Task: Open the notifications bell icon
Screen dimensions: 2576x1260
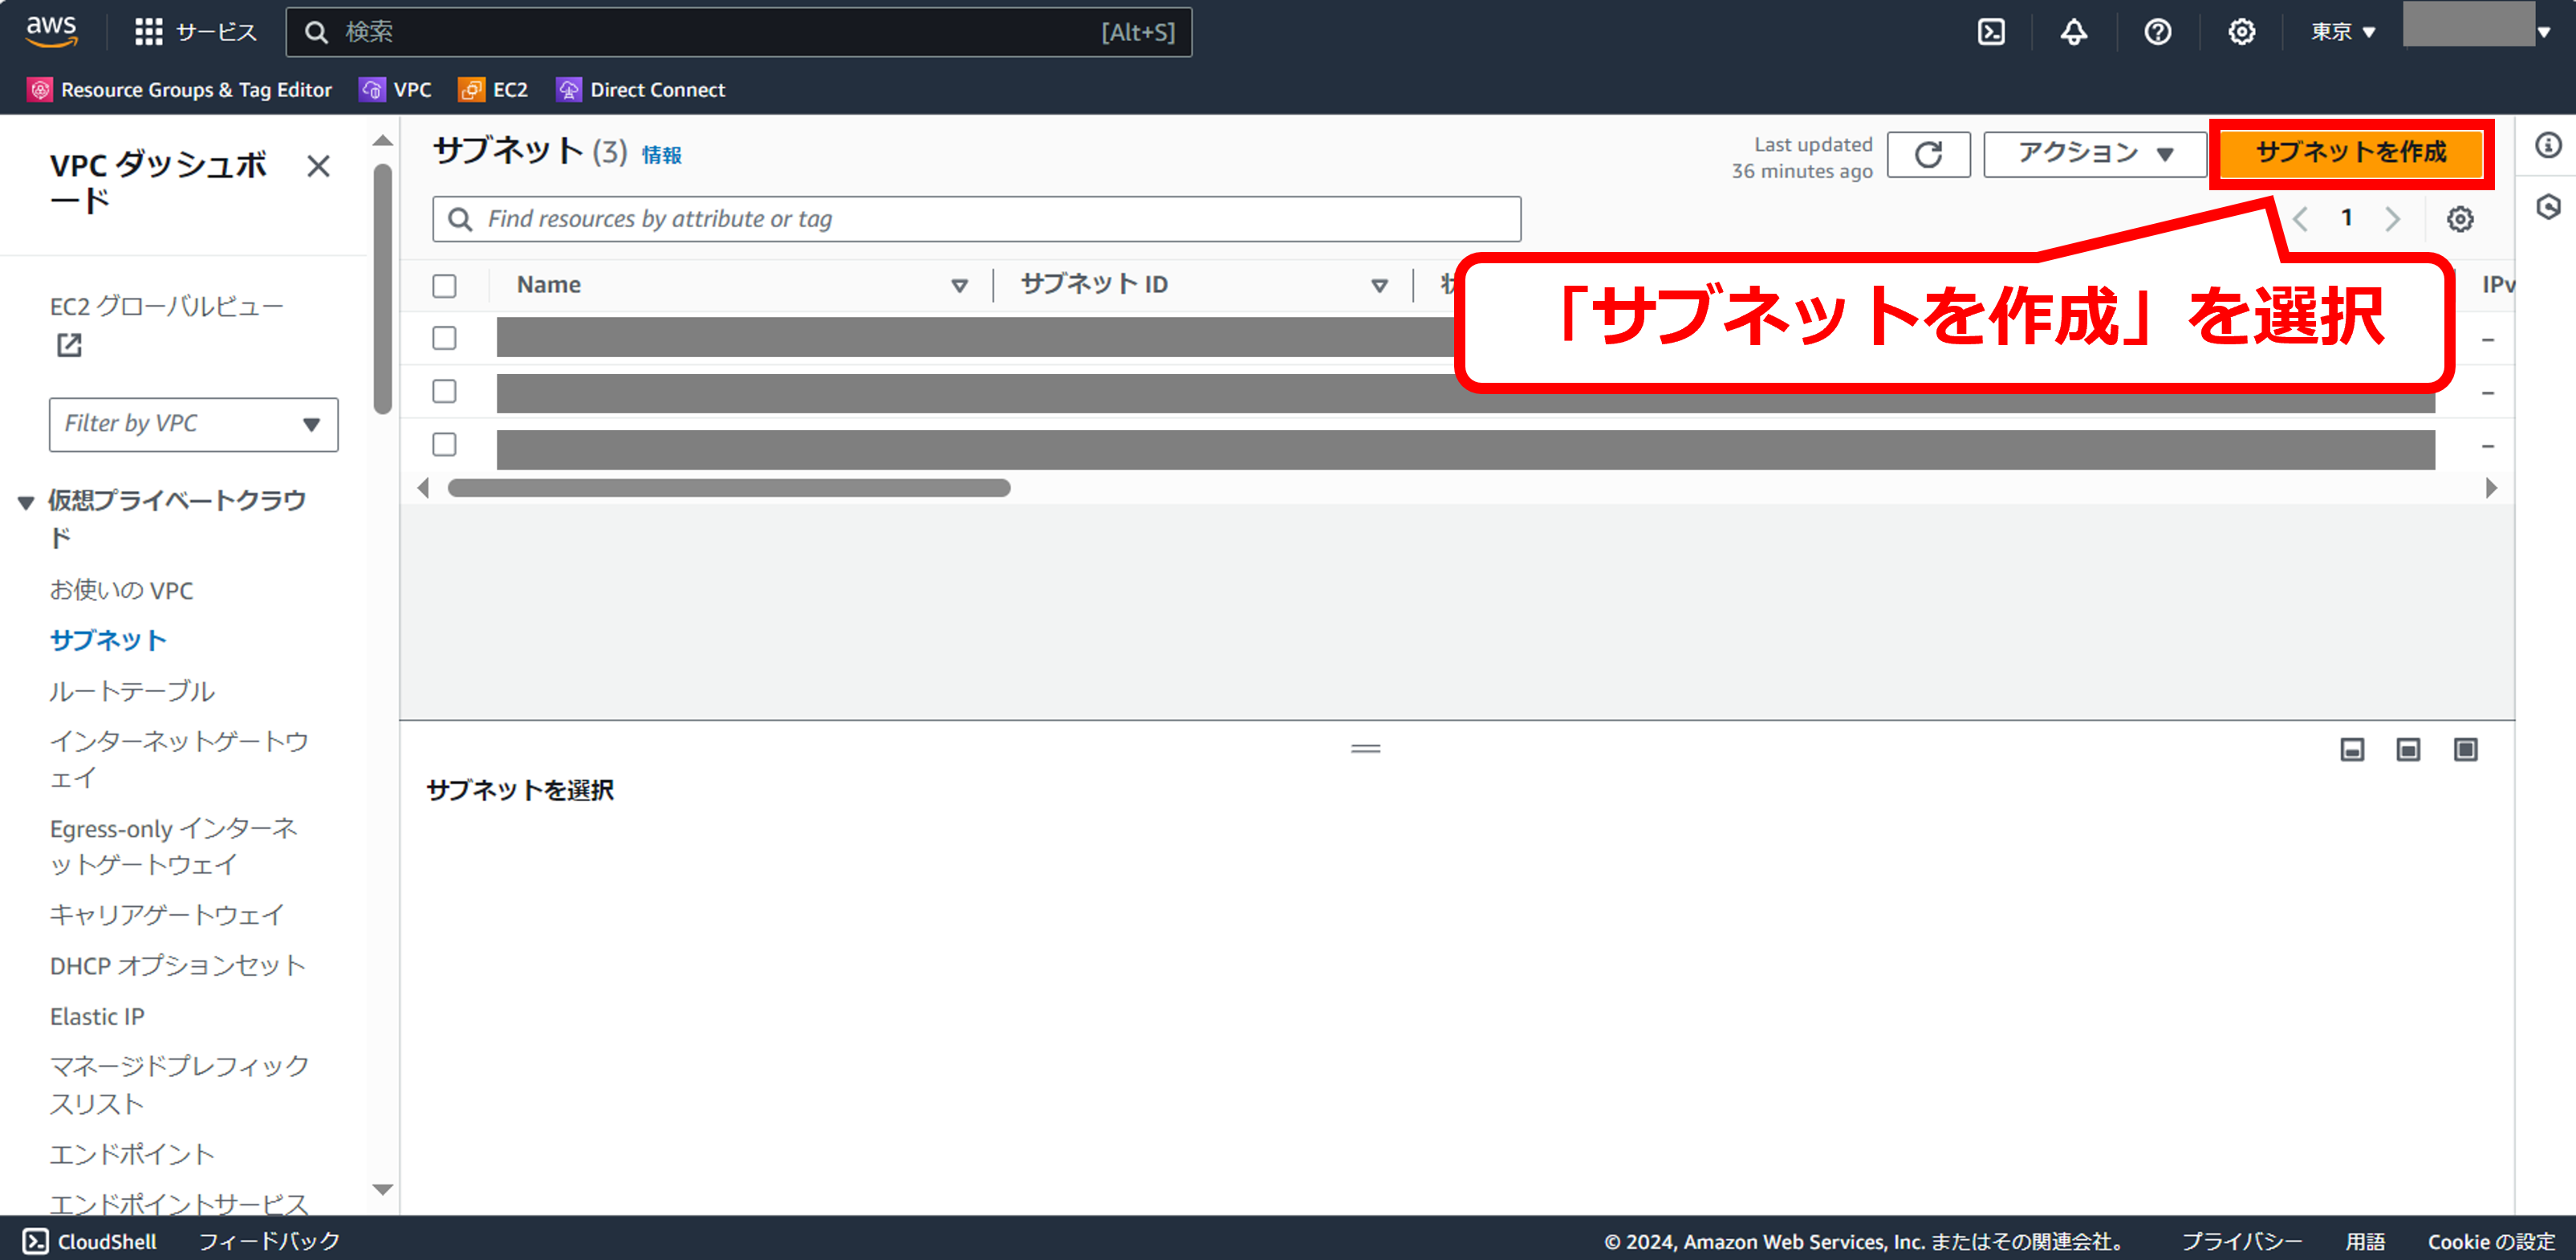Action: coord(2073,32)
